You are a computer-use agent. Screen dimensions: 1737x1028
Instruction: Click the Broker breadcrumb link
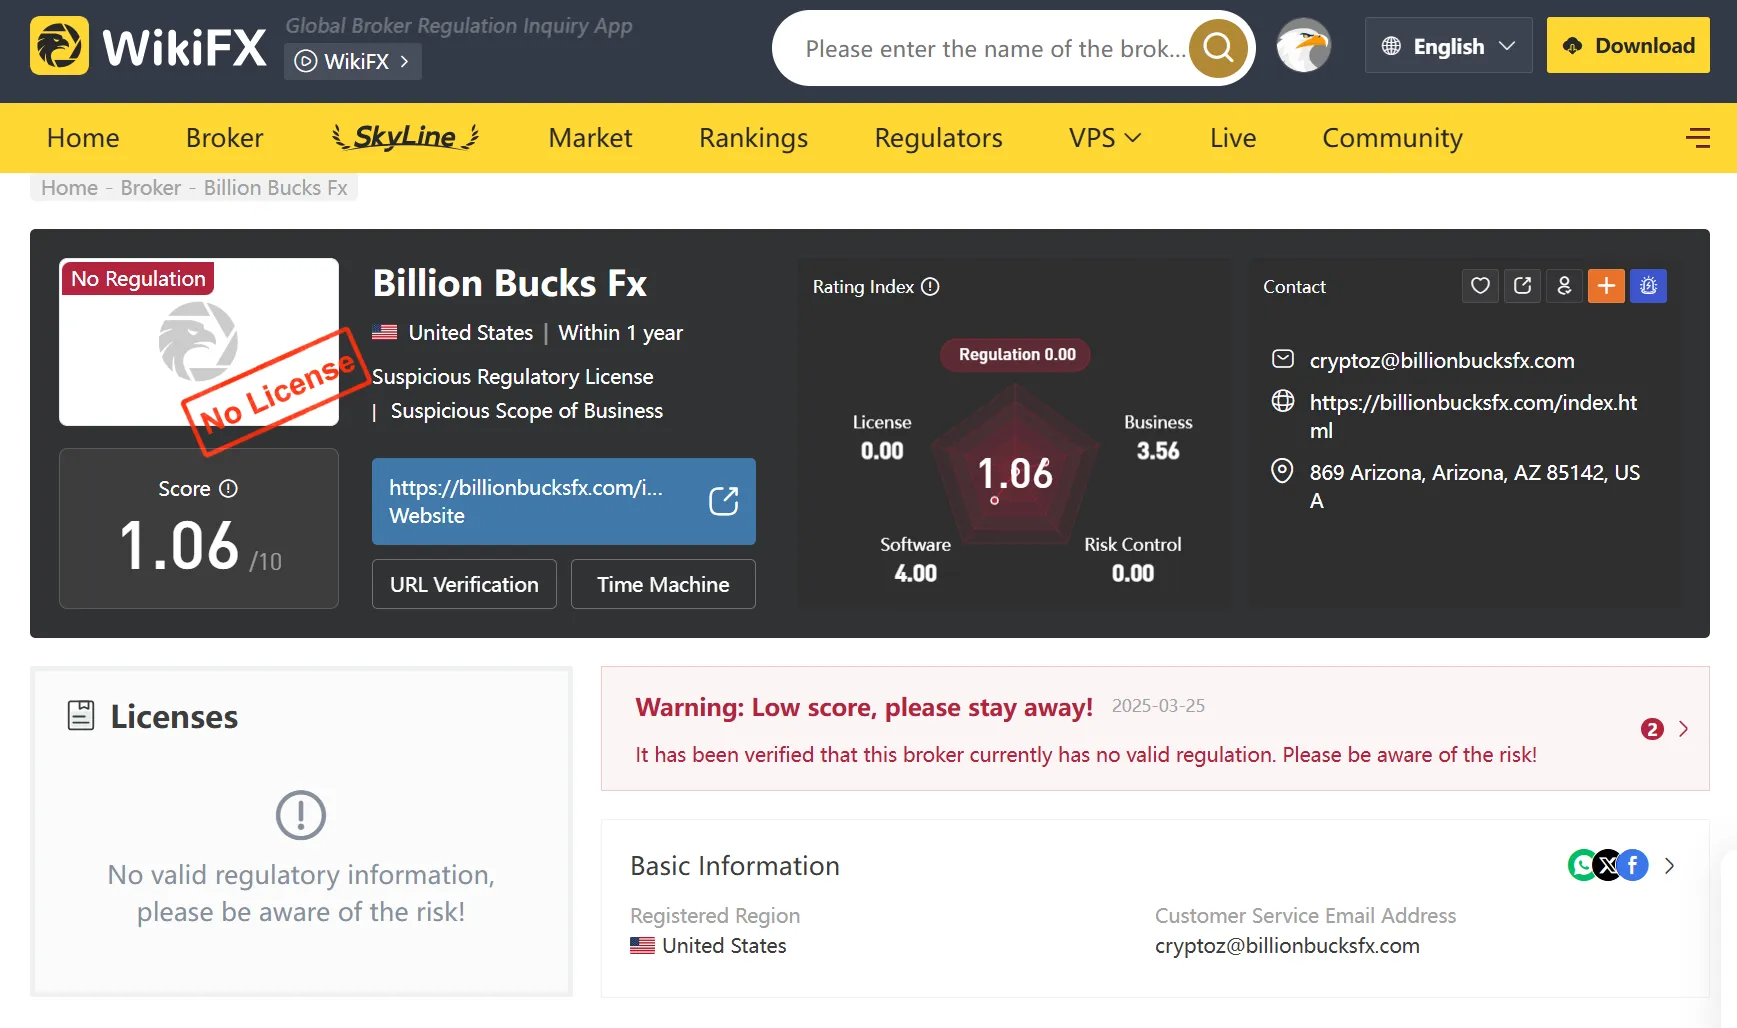tap(151, 188)
